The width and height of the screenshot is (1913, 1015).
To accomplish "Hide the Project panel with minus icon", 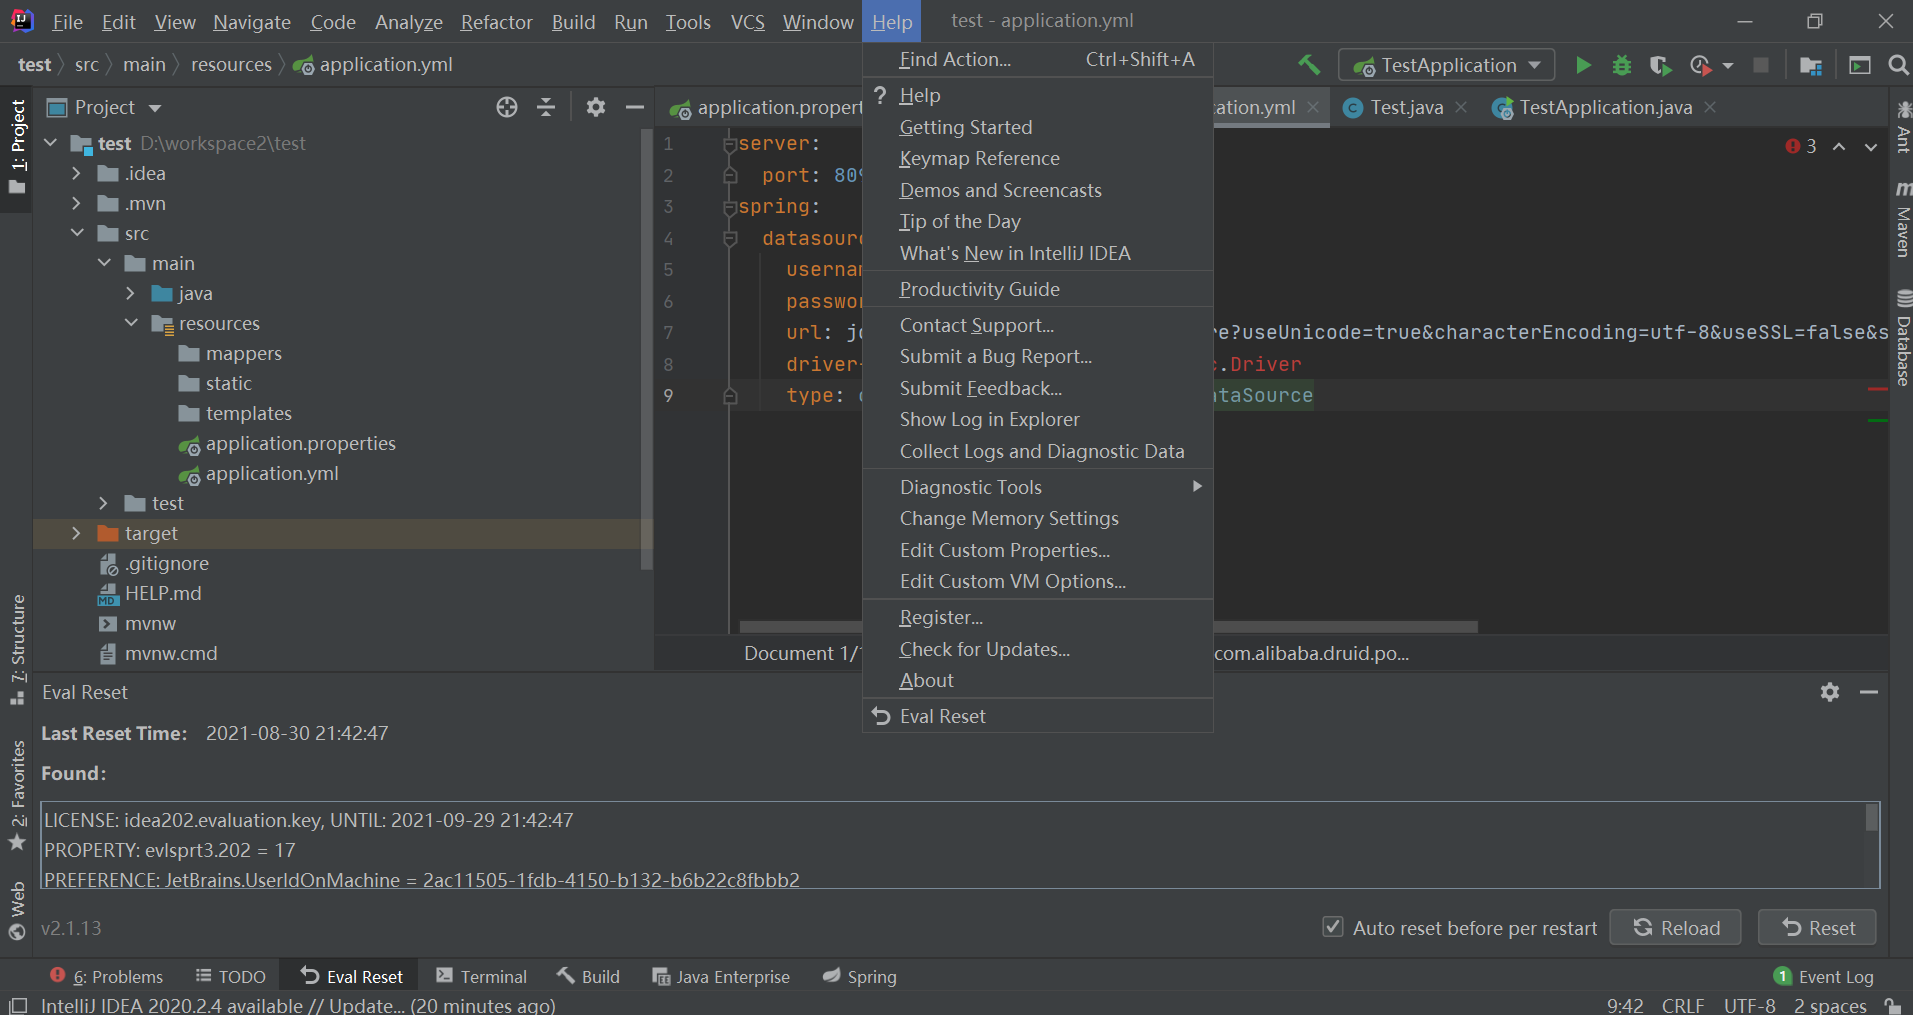I will pos(634,107).
